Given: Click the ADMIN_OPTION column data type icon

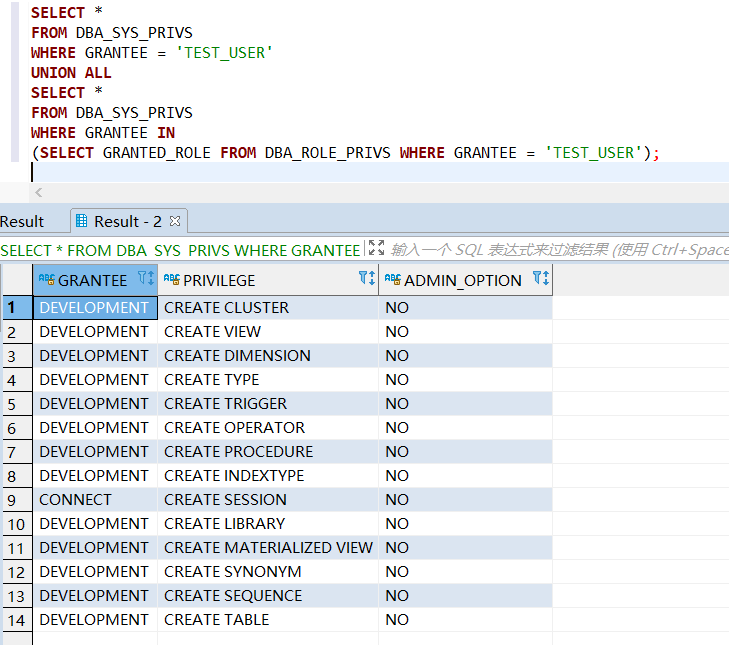Looking at the screenshot, I should click(393, 280).
